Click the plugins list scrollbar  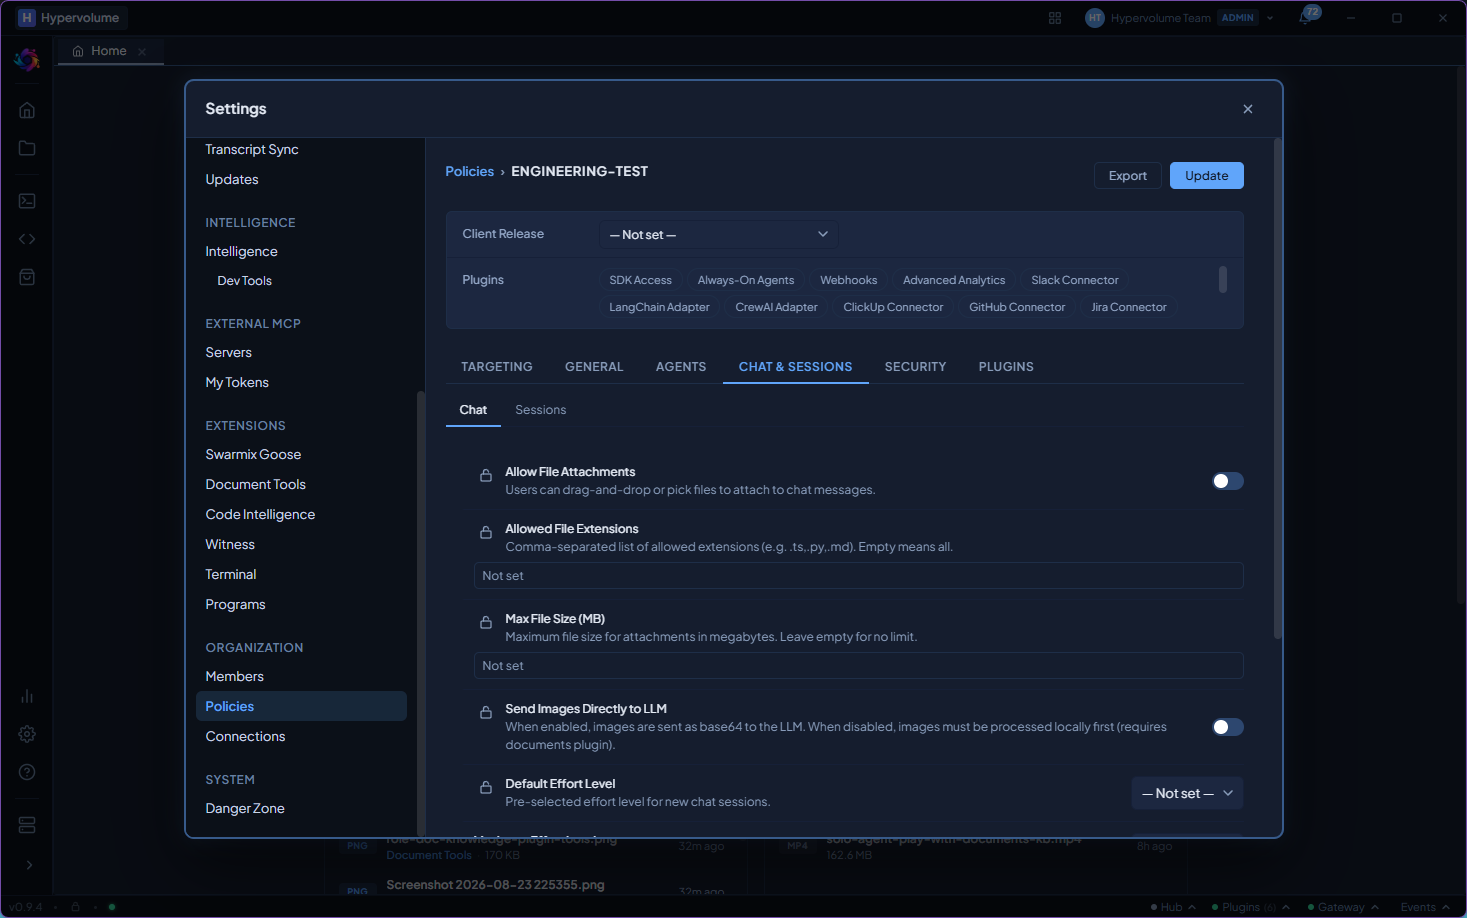click(1223, 279)
